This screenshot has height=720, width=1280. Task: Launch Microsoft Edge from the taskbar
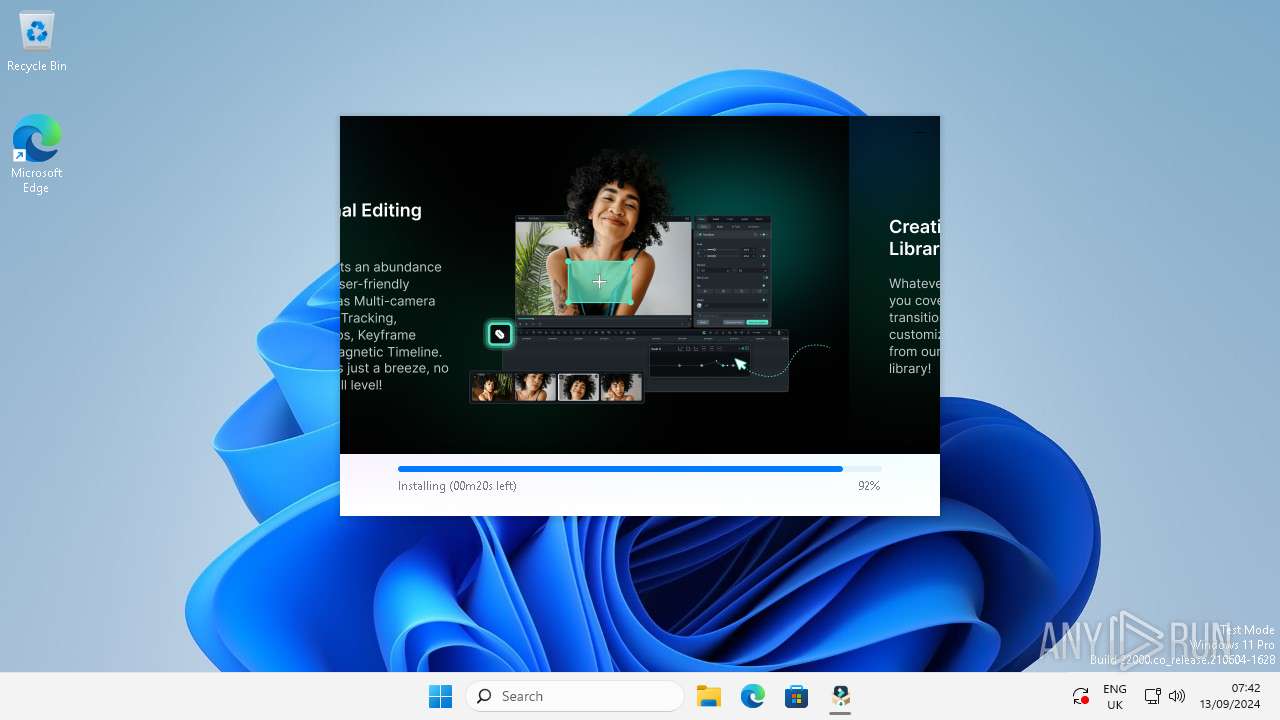(753, 696)
